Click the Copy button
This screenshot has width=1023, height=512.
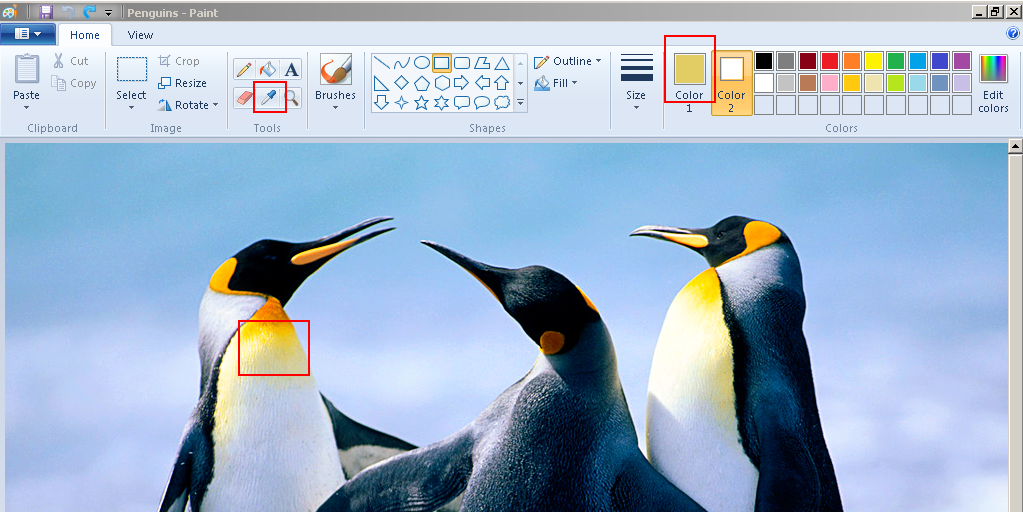point(74,83)
